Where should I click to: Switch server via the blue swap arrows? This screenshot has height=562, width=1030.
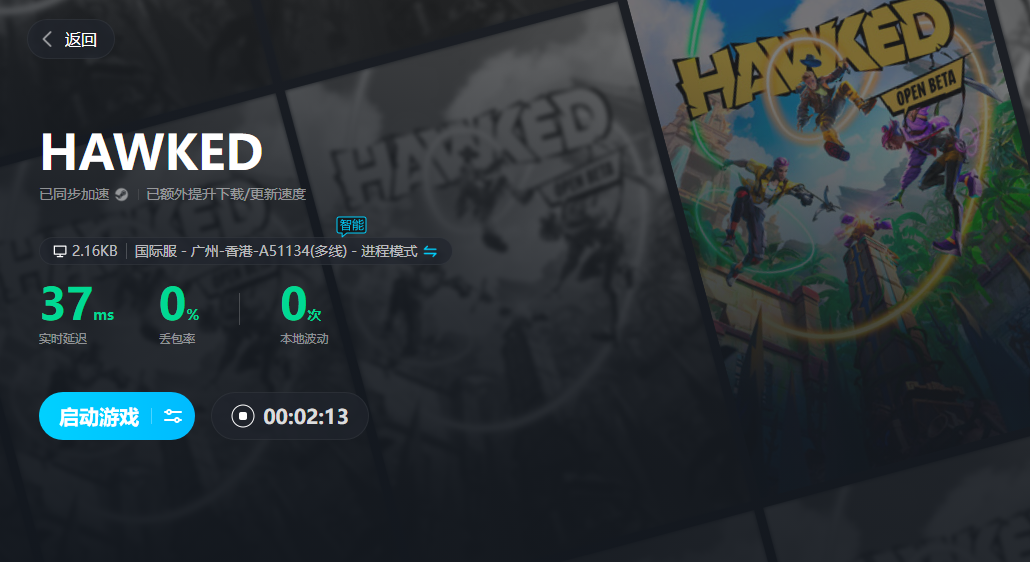[x=430, y=251]
